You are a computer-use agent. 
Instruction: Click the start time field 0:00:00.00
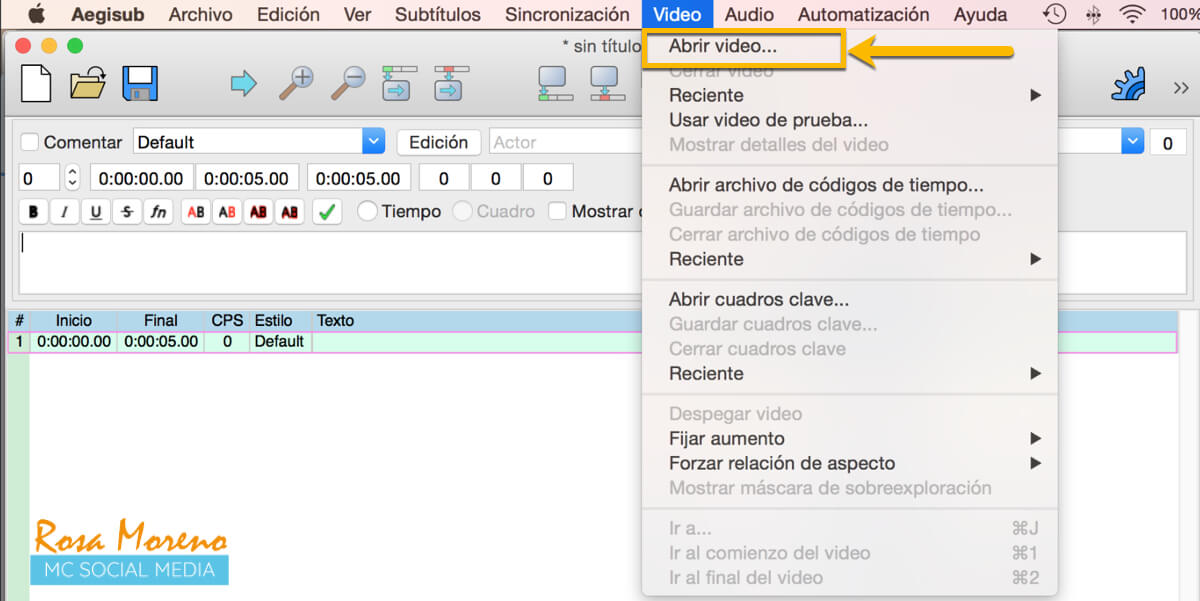[142, 178]
